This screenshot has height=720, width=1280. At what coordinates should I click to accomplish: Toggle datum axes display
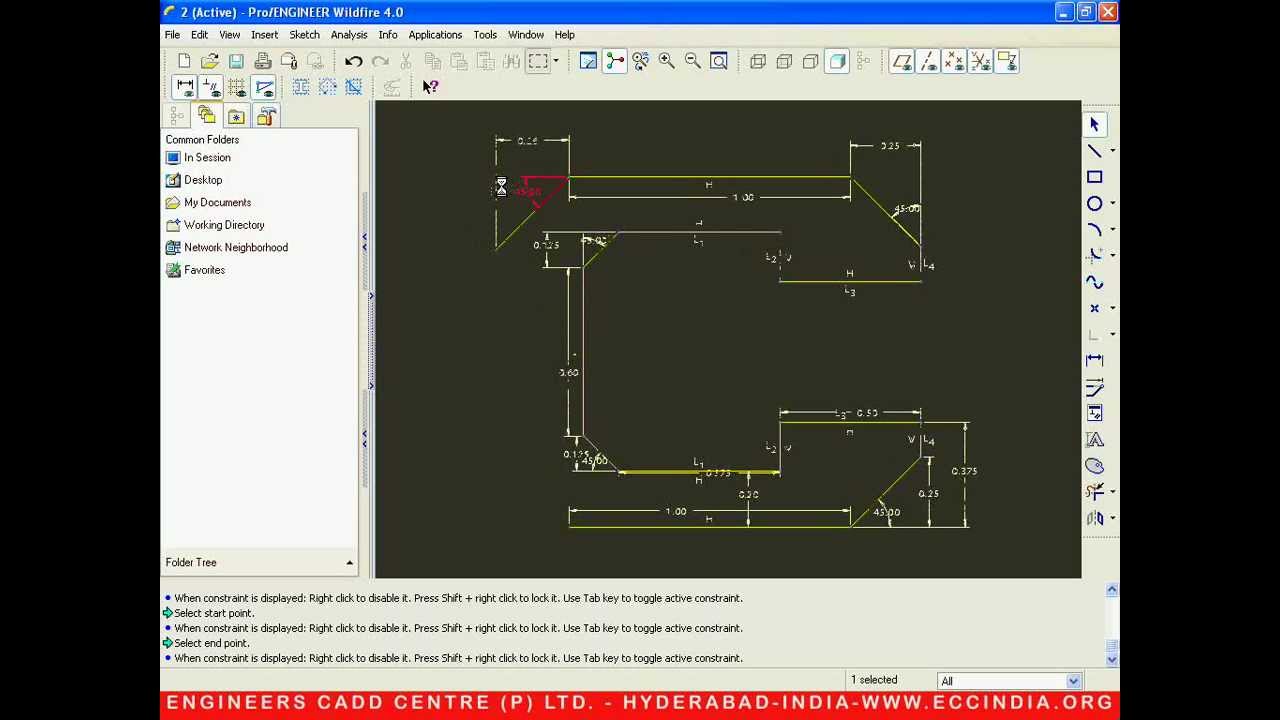pyautogui.click(x=928, y=61)
